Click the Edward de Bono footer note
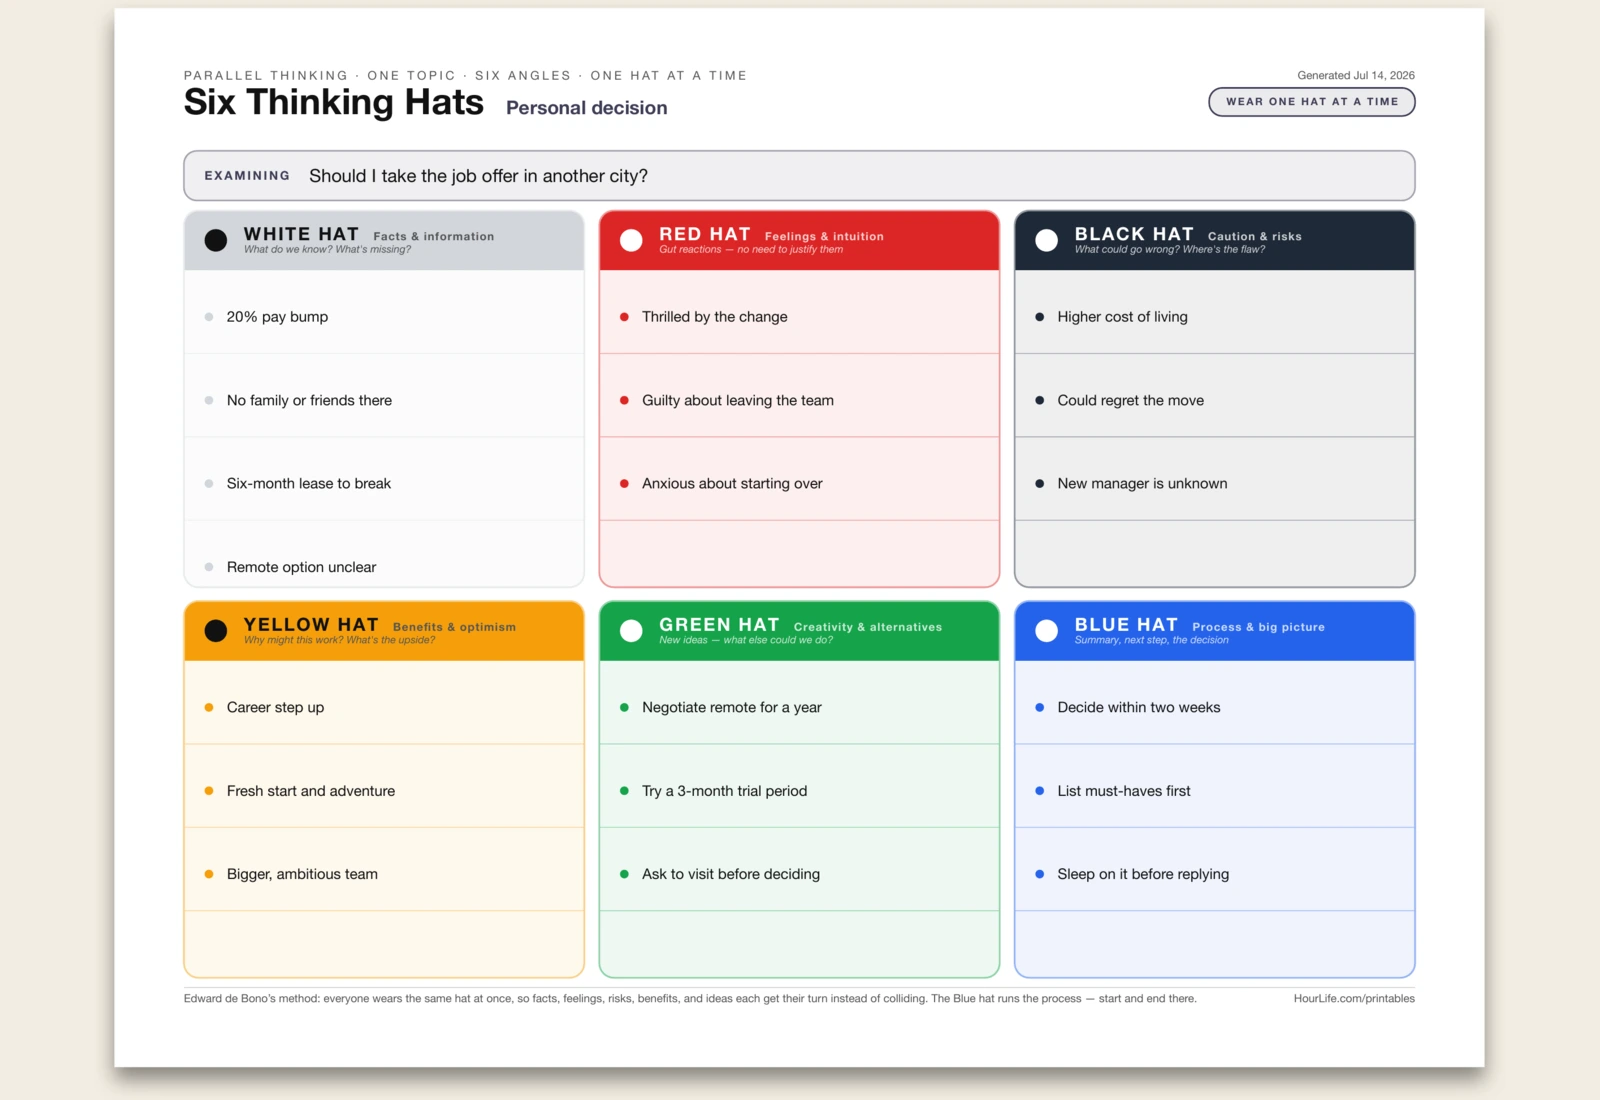This screenshot has height=1100, width=1600. coord(690,999)
